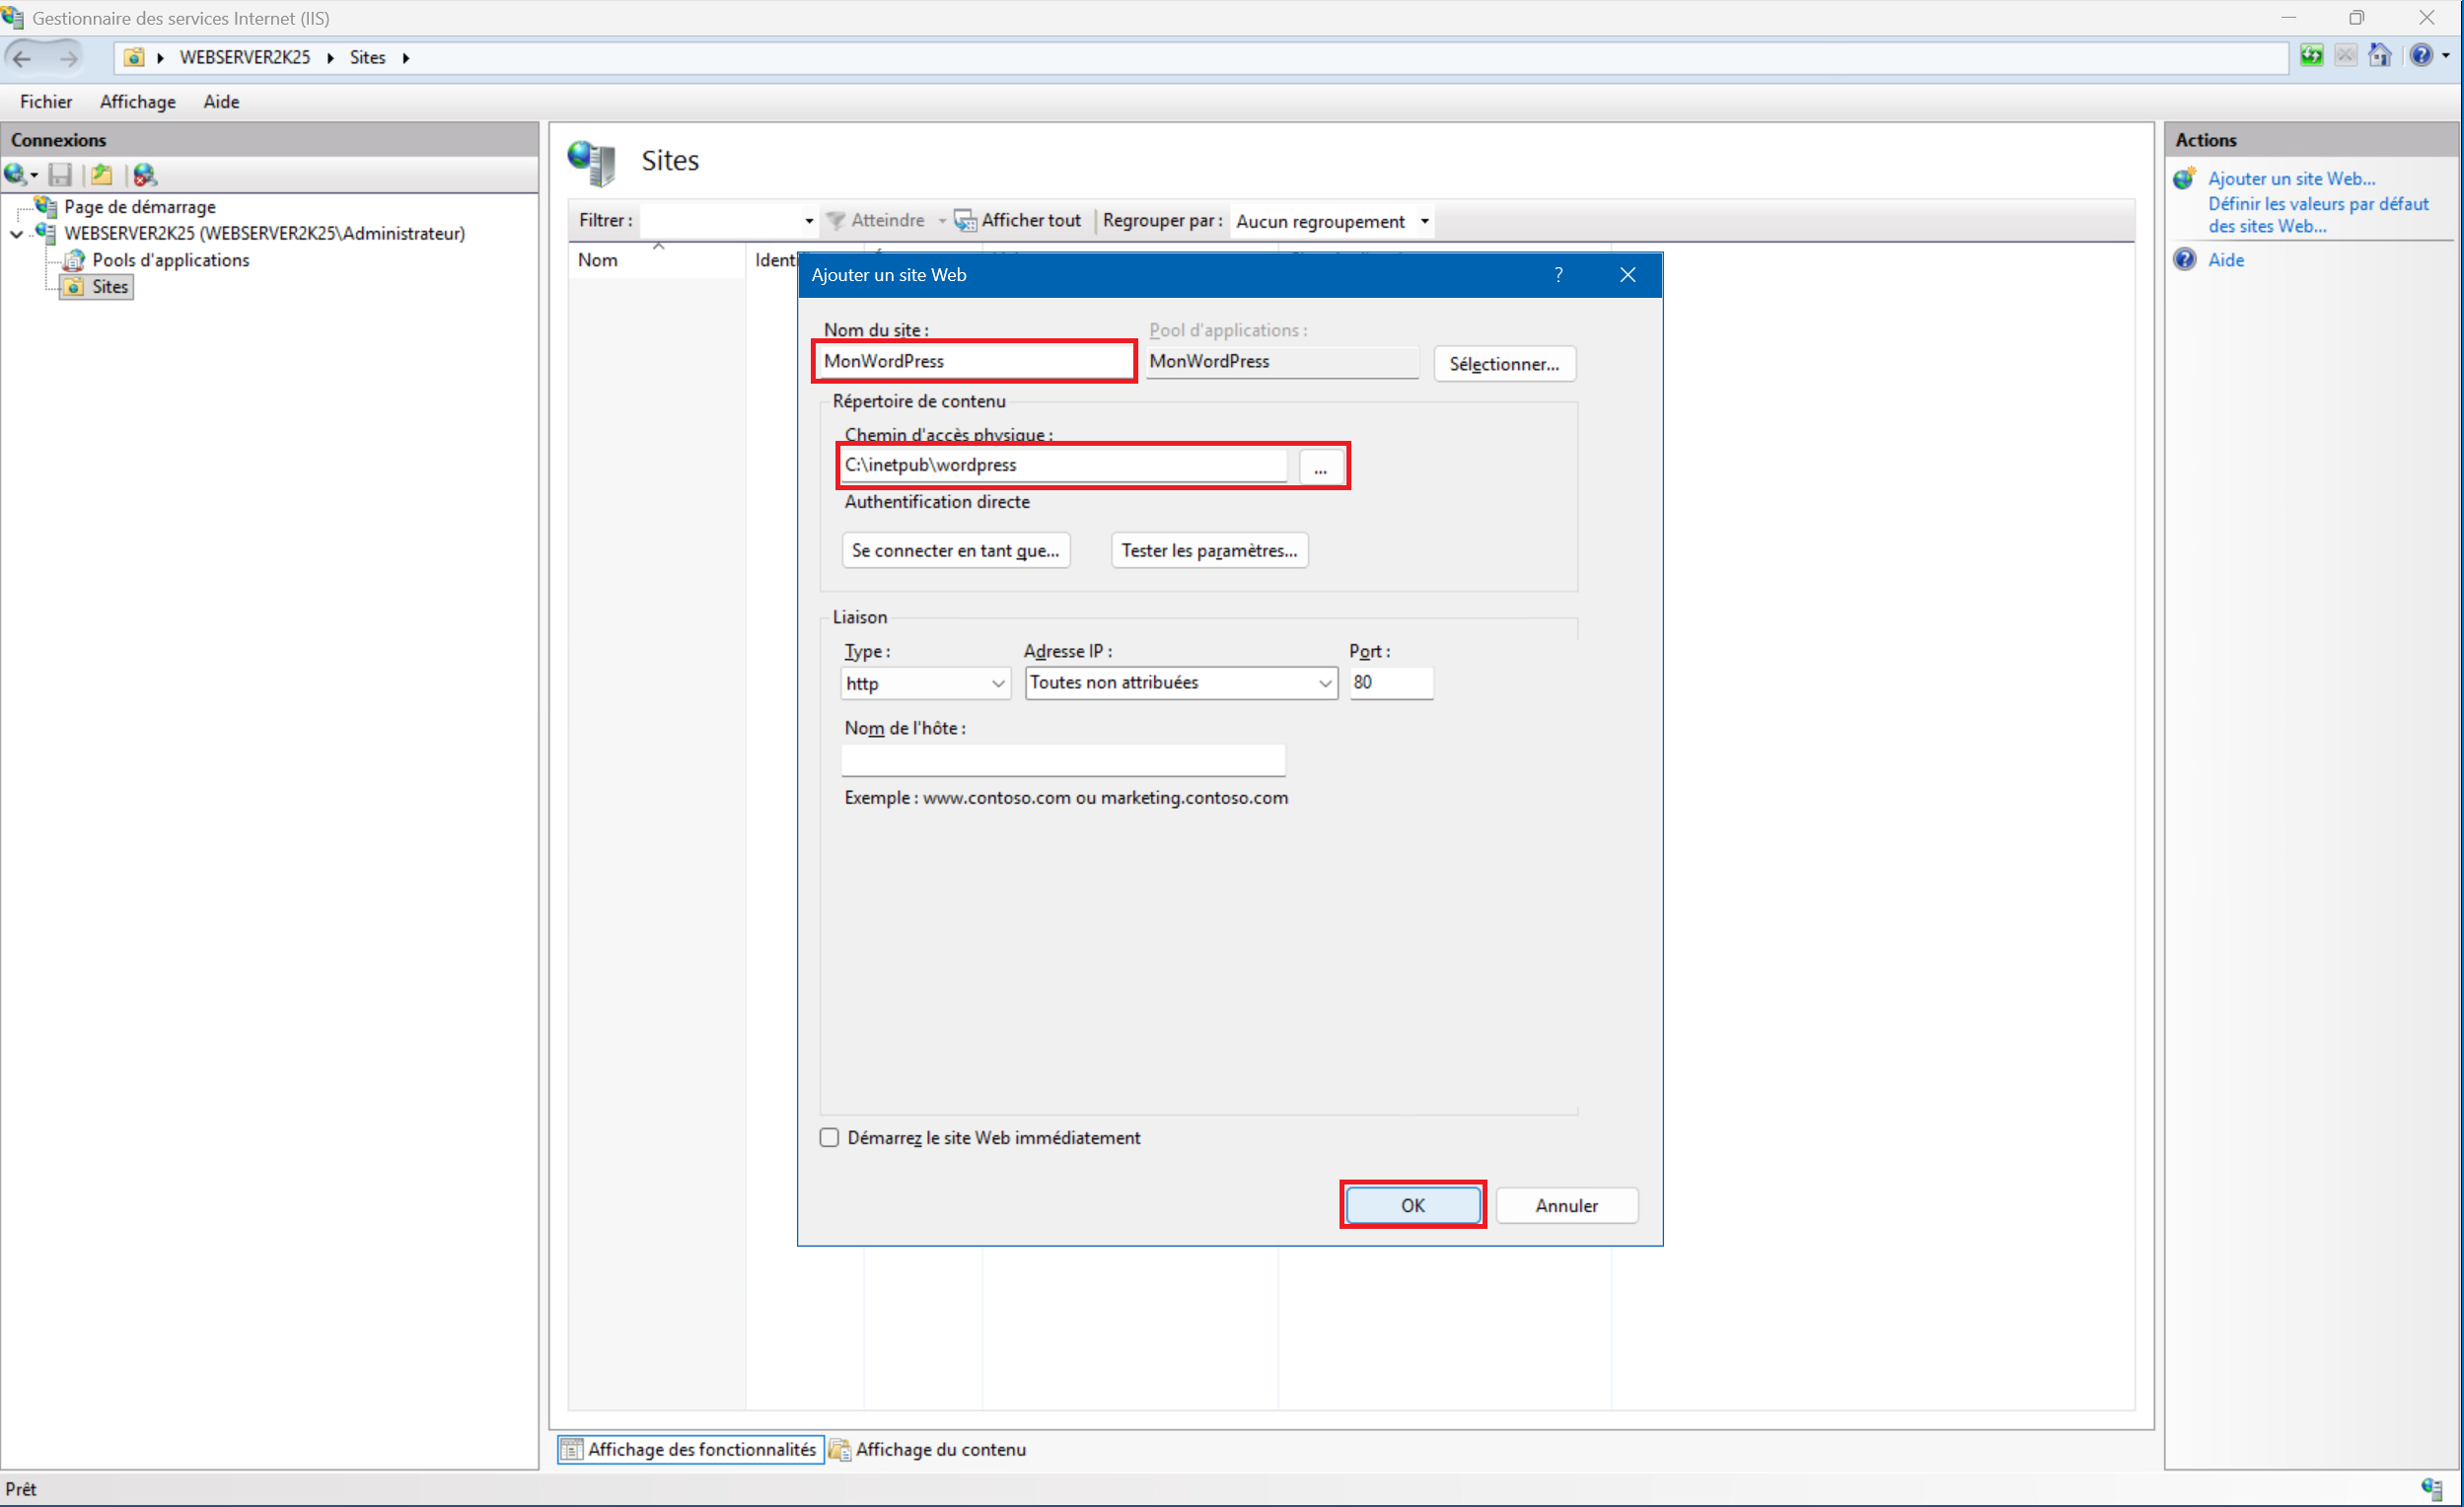Click the home icon in top-right toolbar
The height and width of the screenshot is (1507, 2464).
2380,56
